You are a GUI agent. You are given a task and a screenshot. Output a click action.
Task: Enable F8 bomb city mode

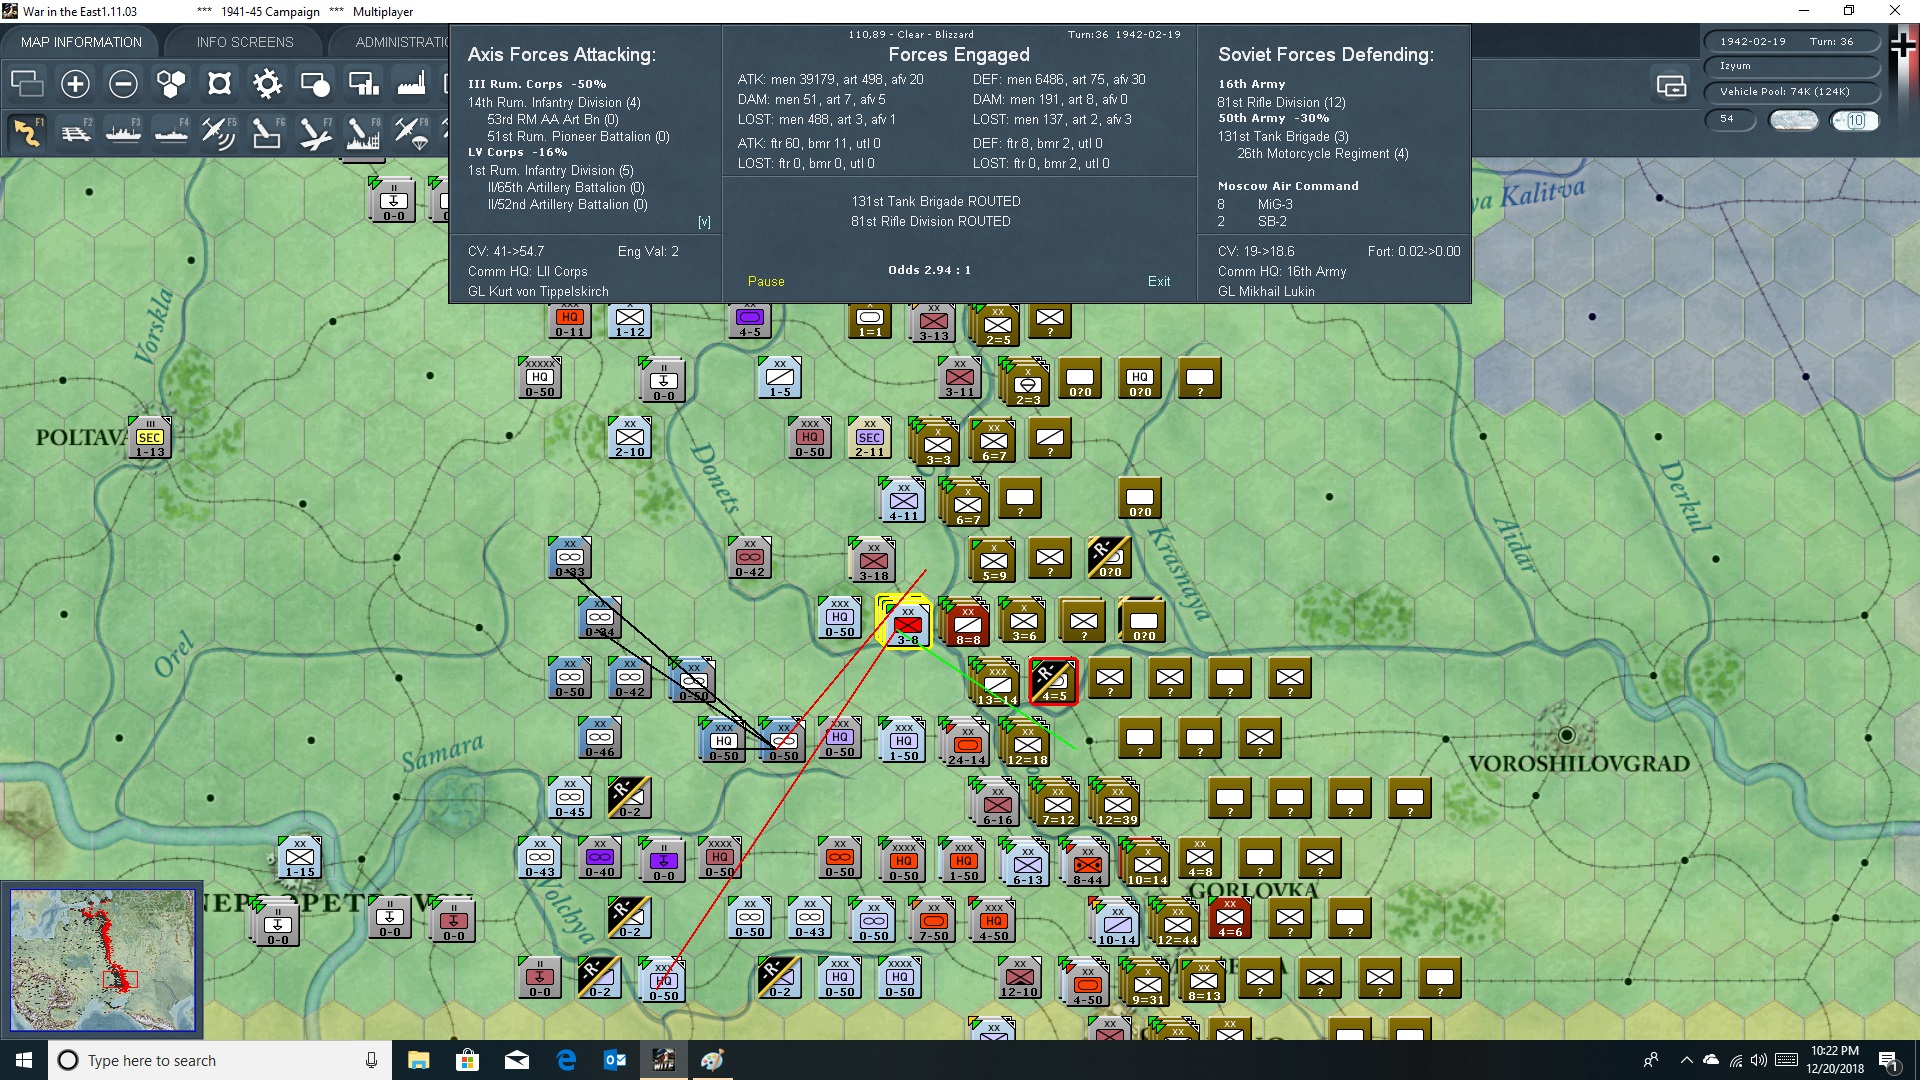pyautogui.click(x=363, y=132)
